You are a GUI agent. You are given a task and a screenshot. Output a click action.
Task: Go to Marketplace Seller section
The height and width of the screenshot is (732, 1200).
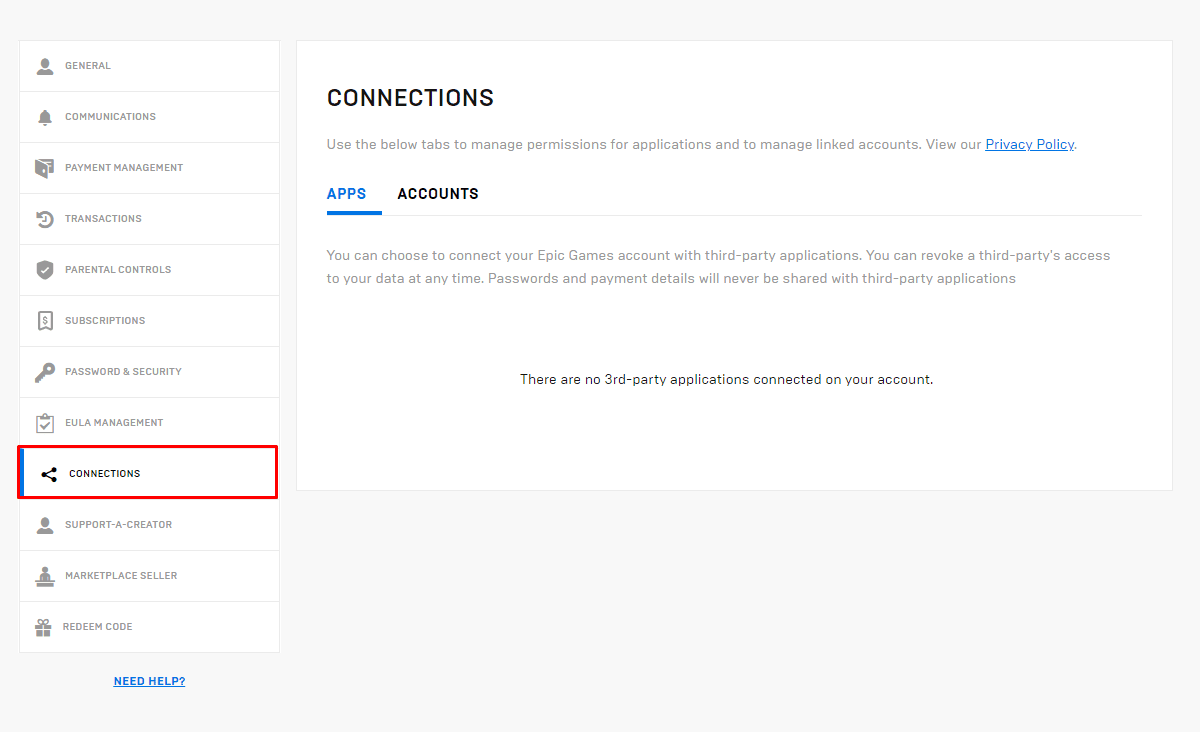click(150, 576)
